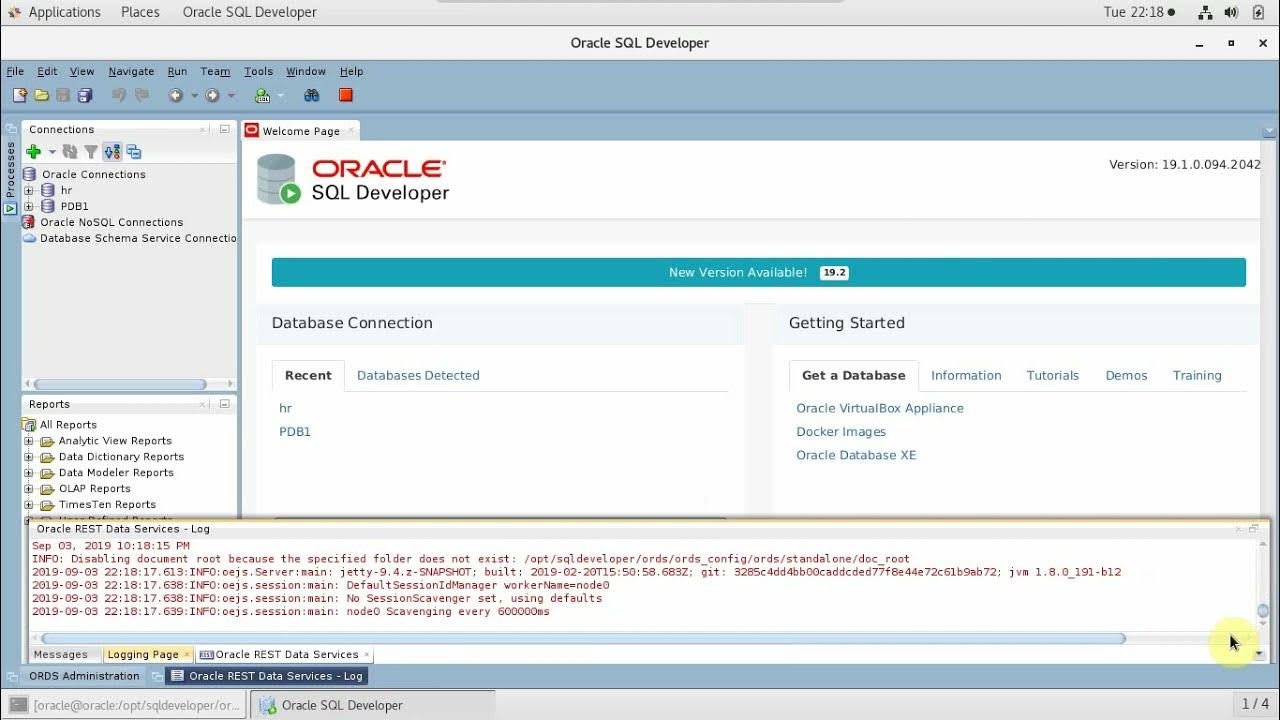Minimize the Connections panel
Viewport: 1280px width, 720px height.
[225, 129]
